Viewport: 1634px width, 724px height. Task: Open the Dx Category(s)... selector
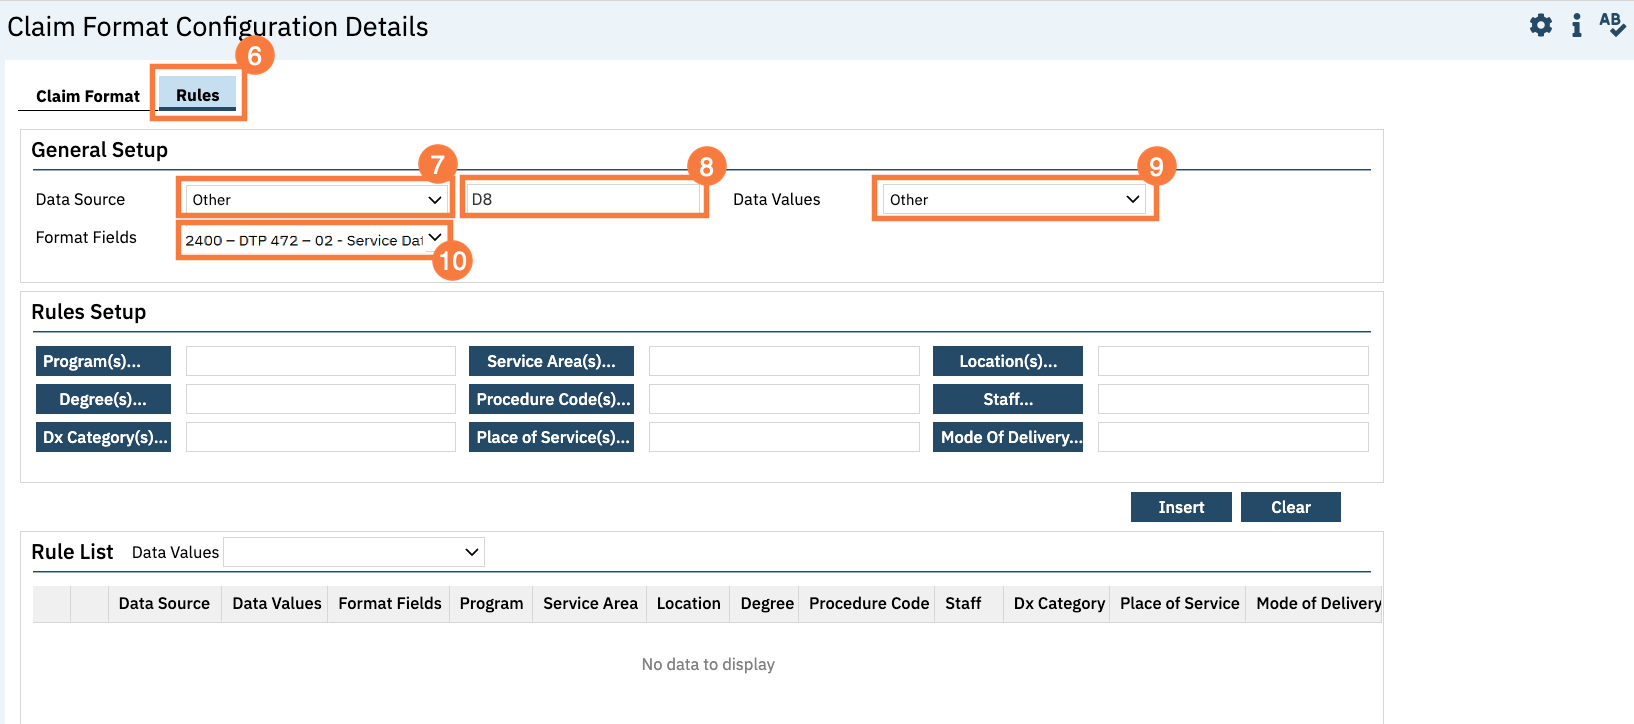104,437
